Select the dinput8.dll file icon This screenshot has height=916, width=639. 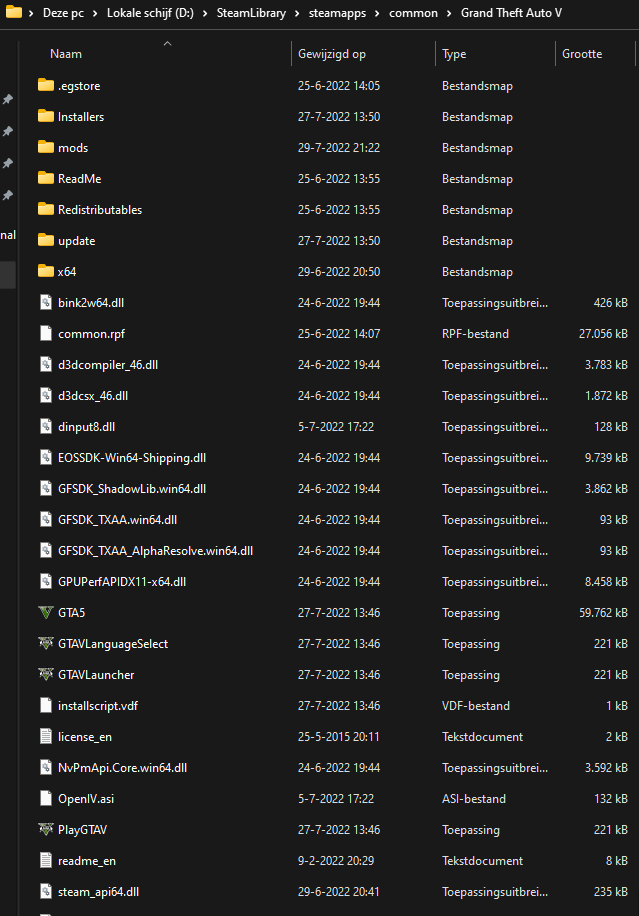[46, 426]
